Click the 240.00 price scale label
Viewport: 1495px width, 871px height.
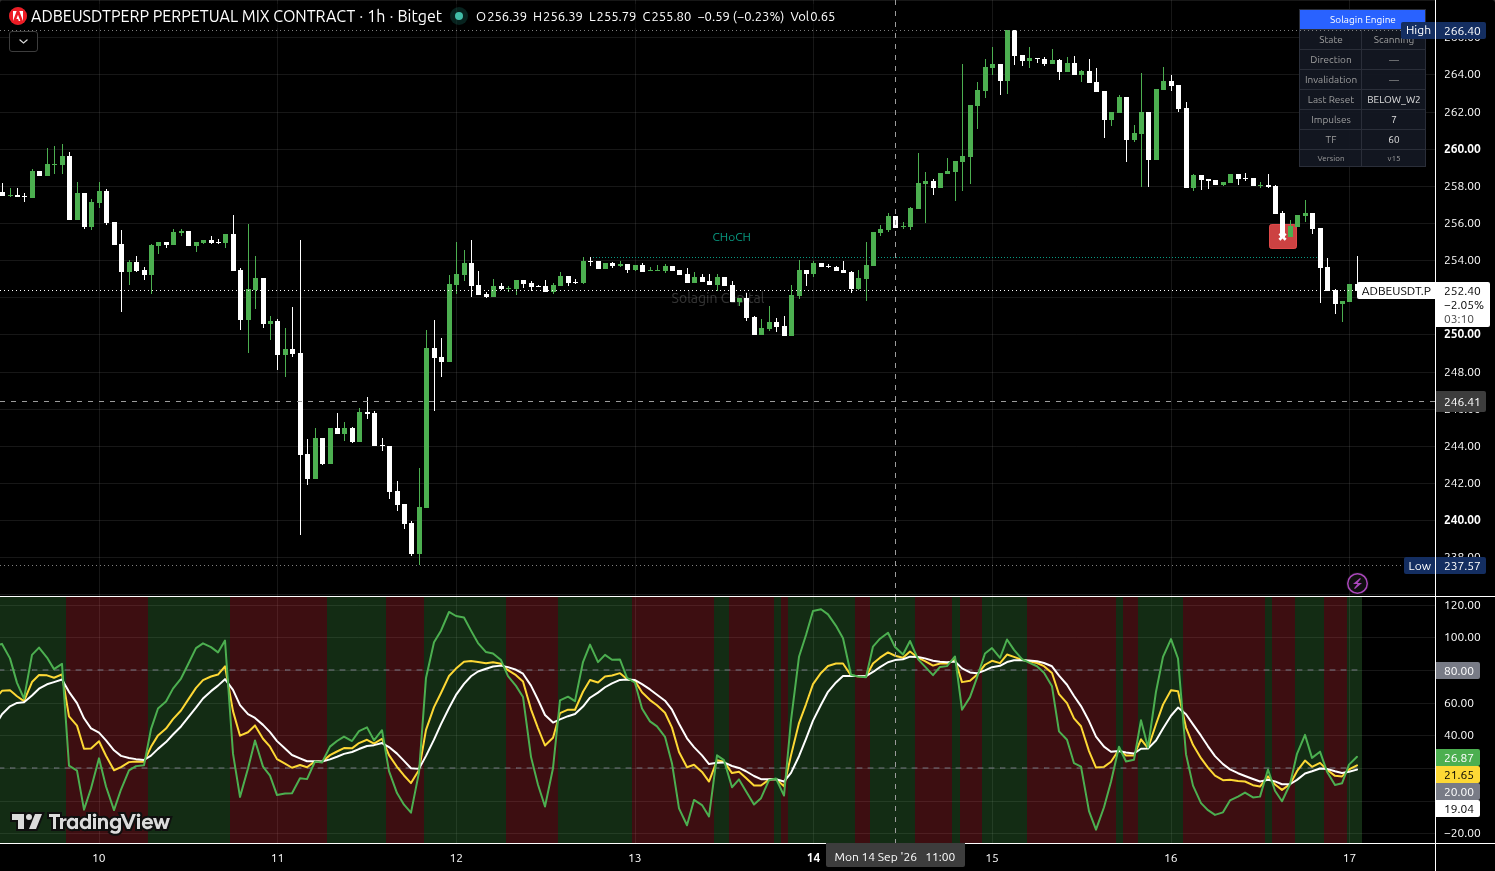[1462, 520]
